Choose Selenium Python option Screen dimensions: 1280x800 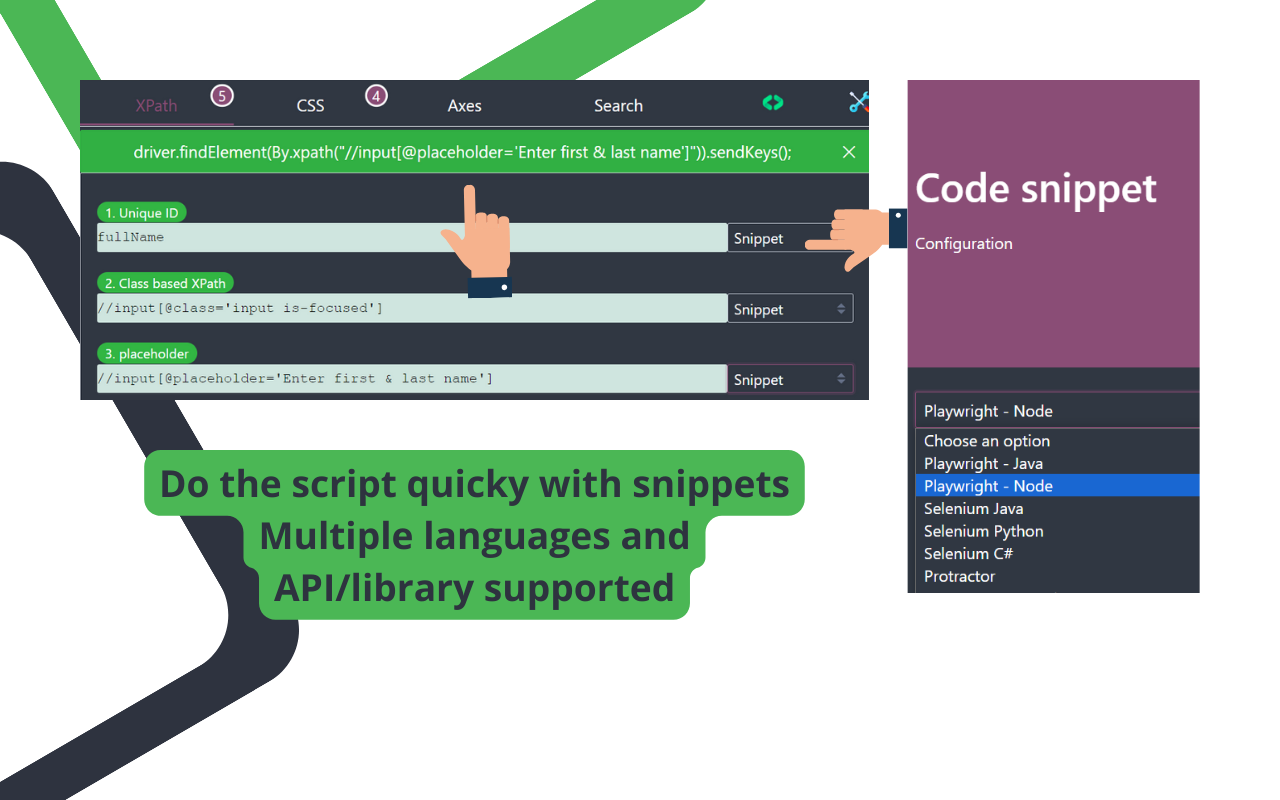tap(983, 531)
